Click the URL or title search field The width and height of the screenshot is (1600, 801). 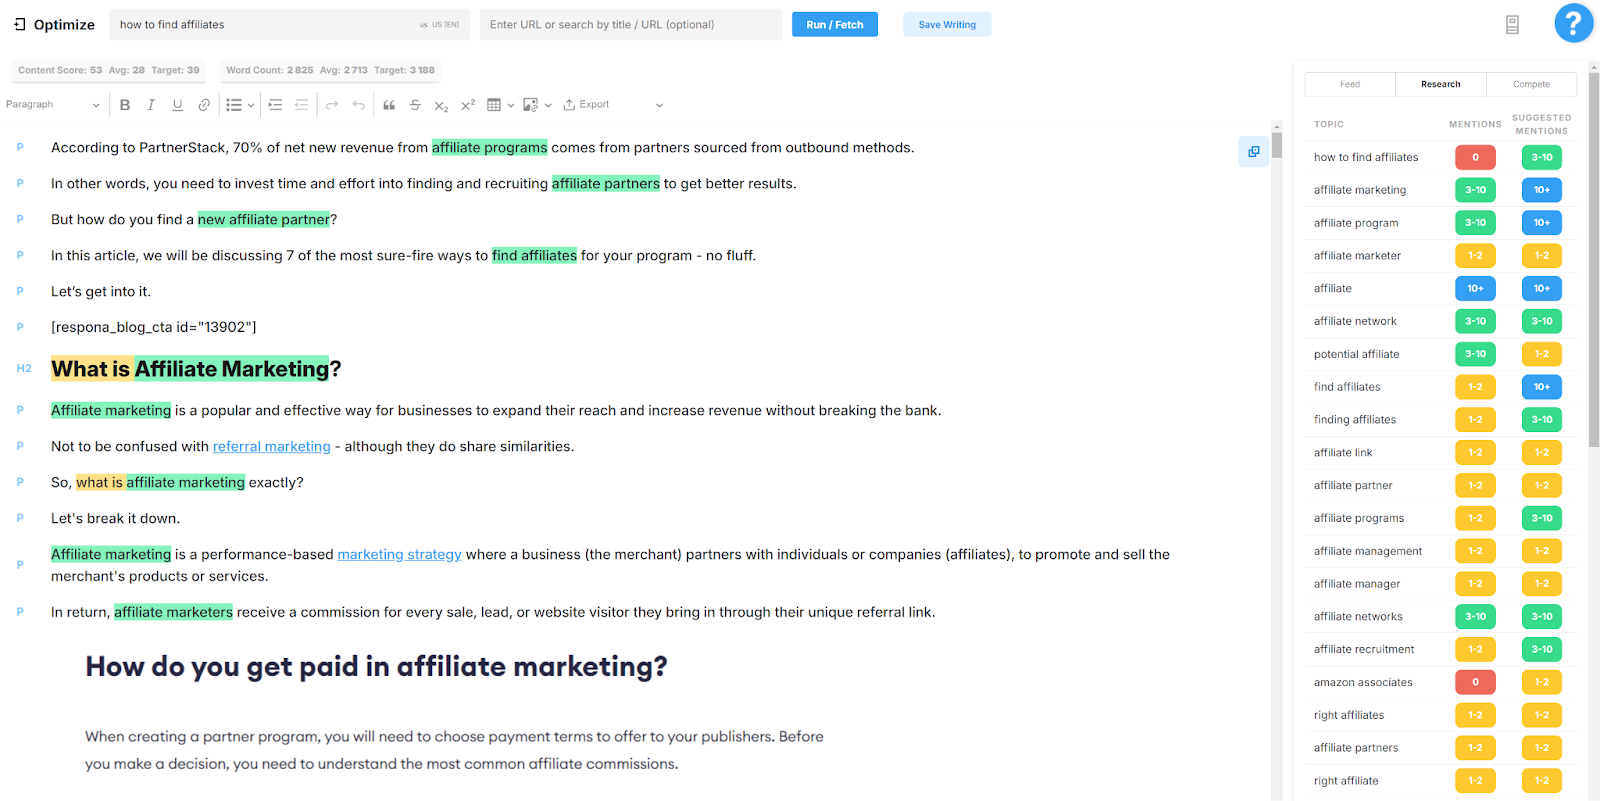[631, 25]
